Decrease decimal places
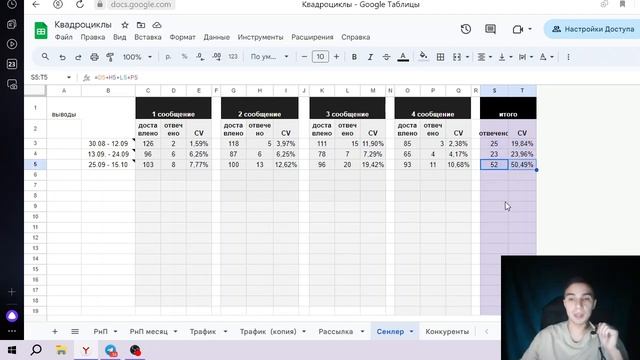 pyautogui.click(x=200, y=57)
